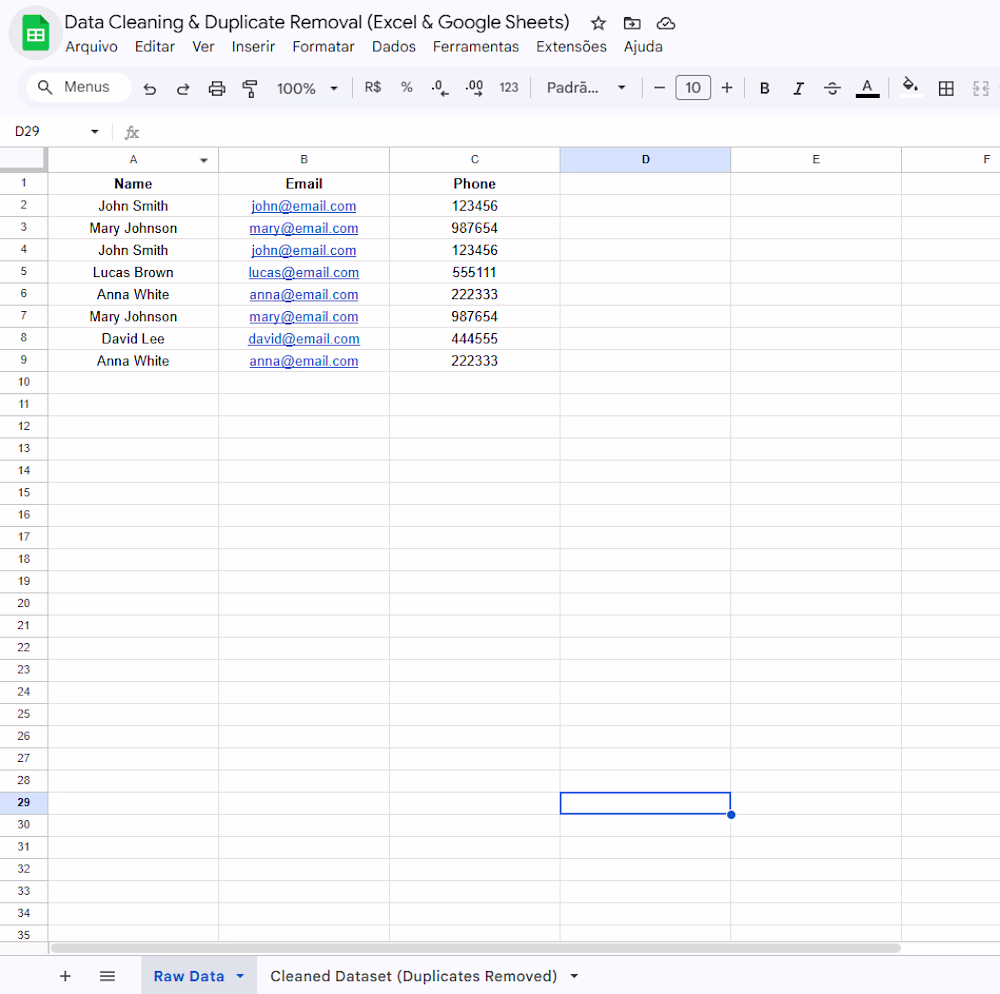Open john@email.com link in row 4
The width and height of the screenshot is (1000, 994).
304,250
